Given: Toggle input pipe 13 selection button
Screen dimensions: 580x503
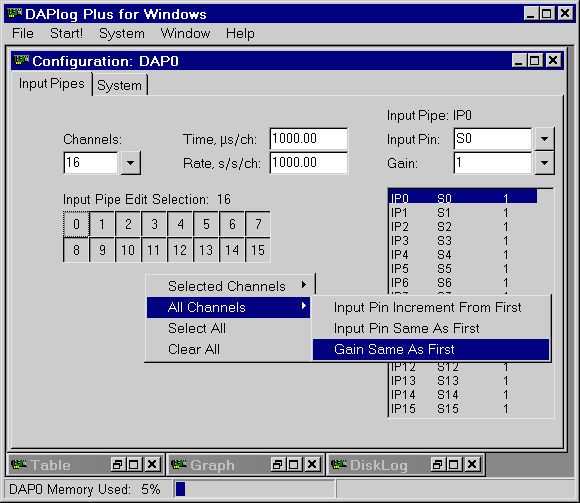Looking at the screenshot, I should point(206,250).
